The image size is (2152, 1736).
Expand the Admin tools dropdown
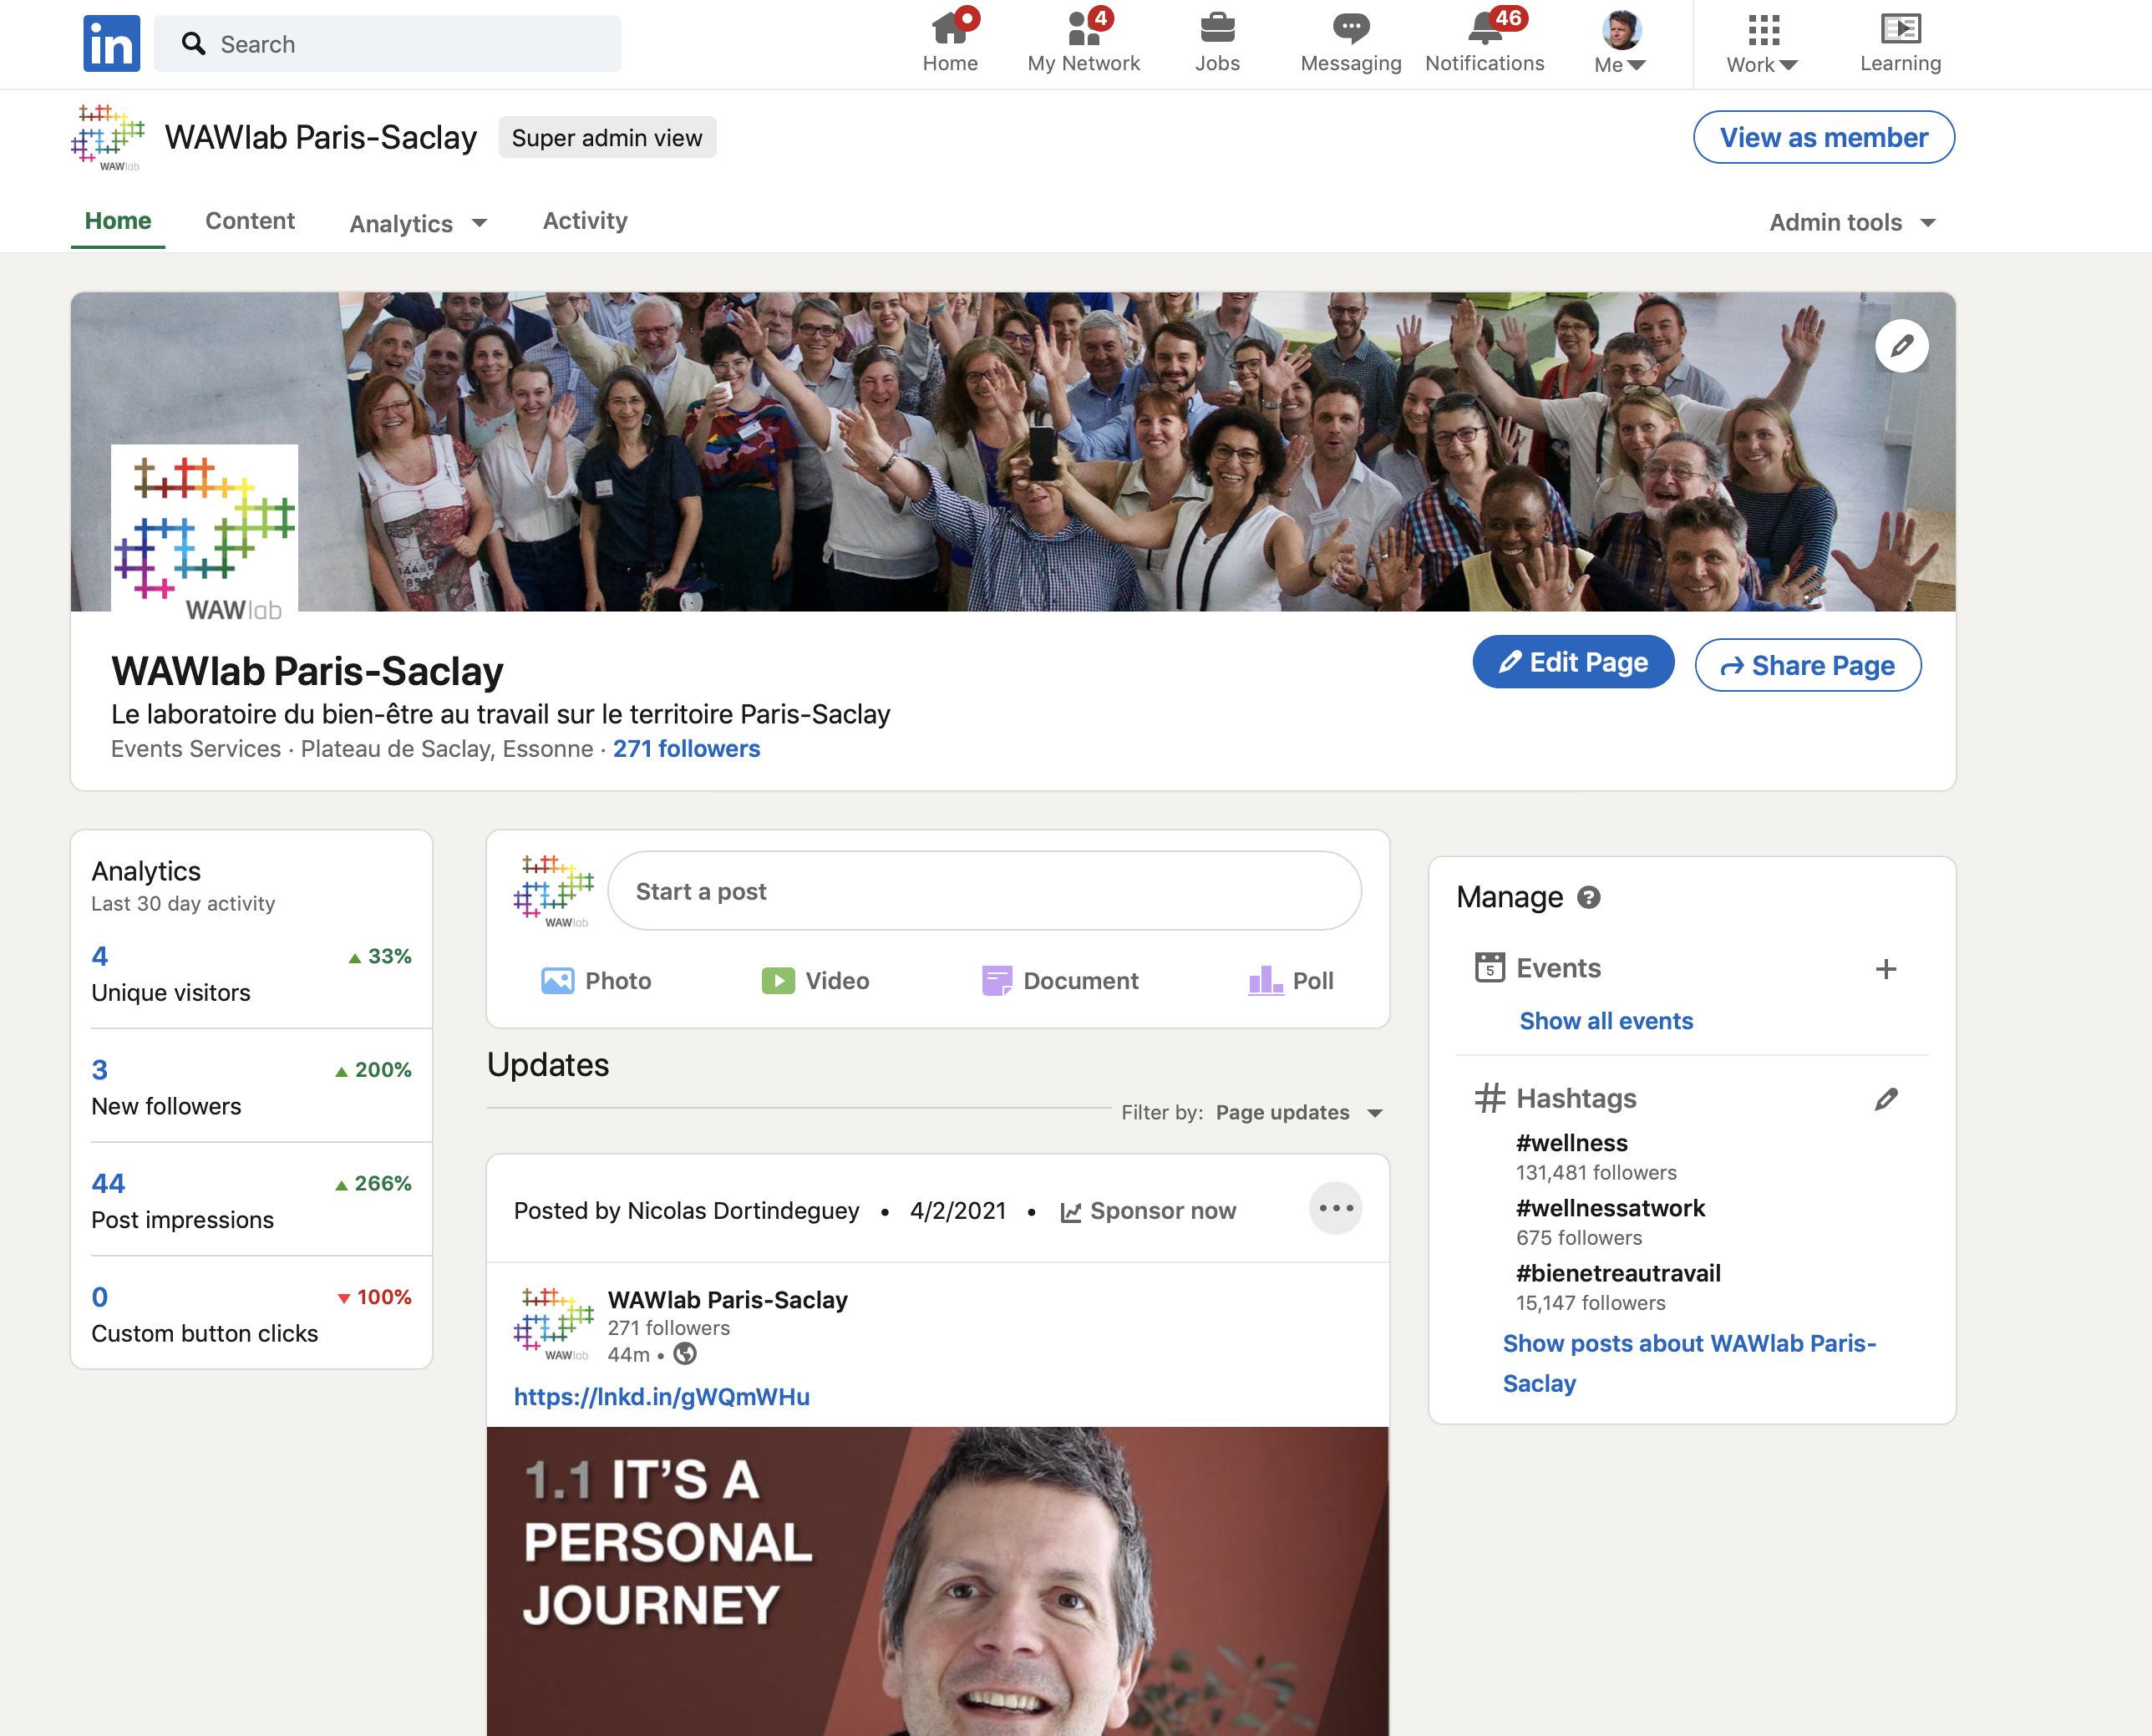point(1852,222)
